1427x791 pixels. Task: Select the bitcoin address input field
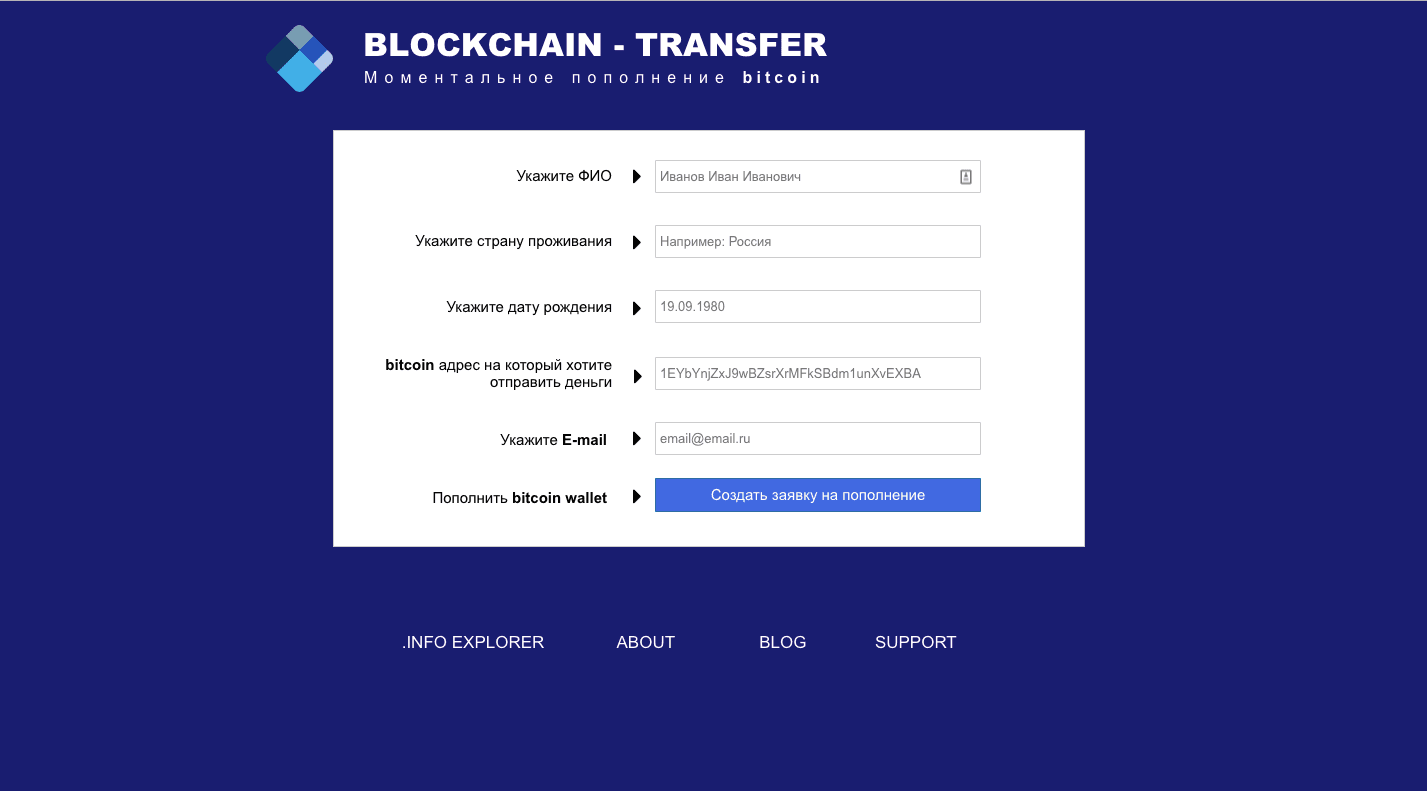(817, 373)
